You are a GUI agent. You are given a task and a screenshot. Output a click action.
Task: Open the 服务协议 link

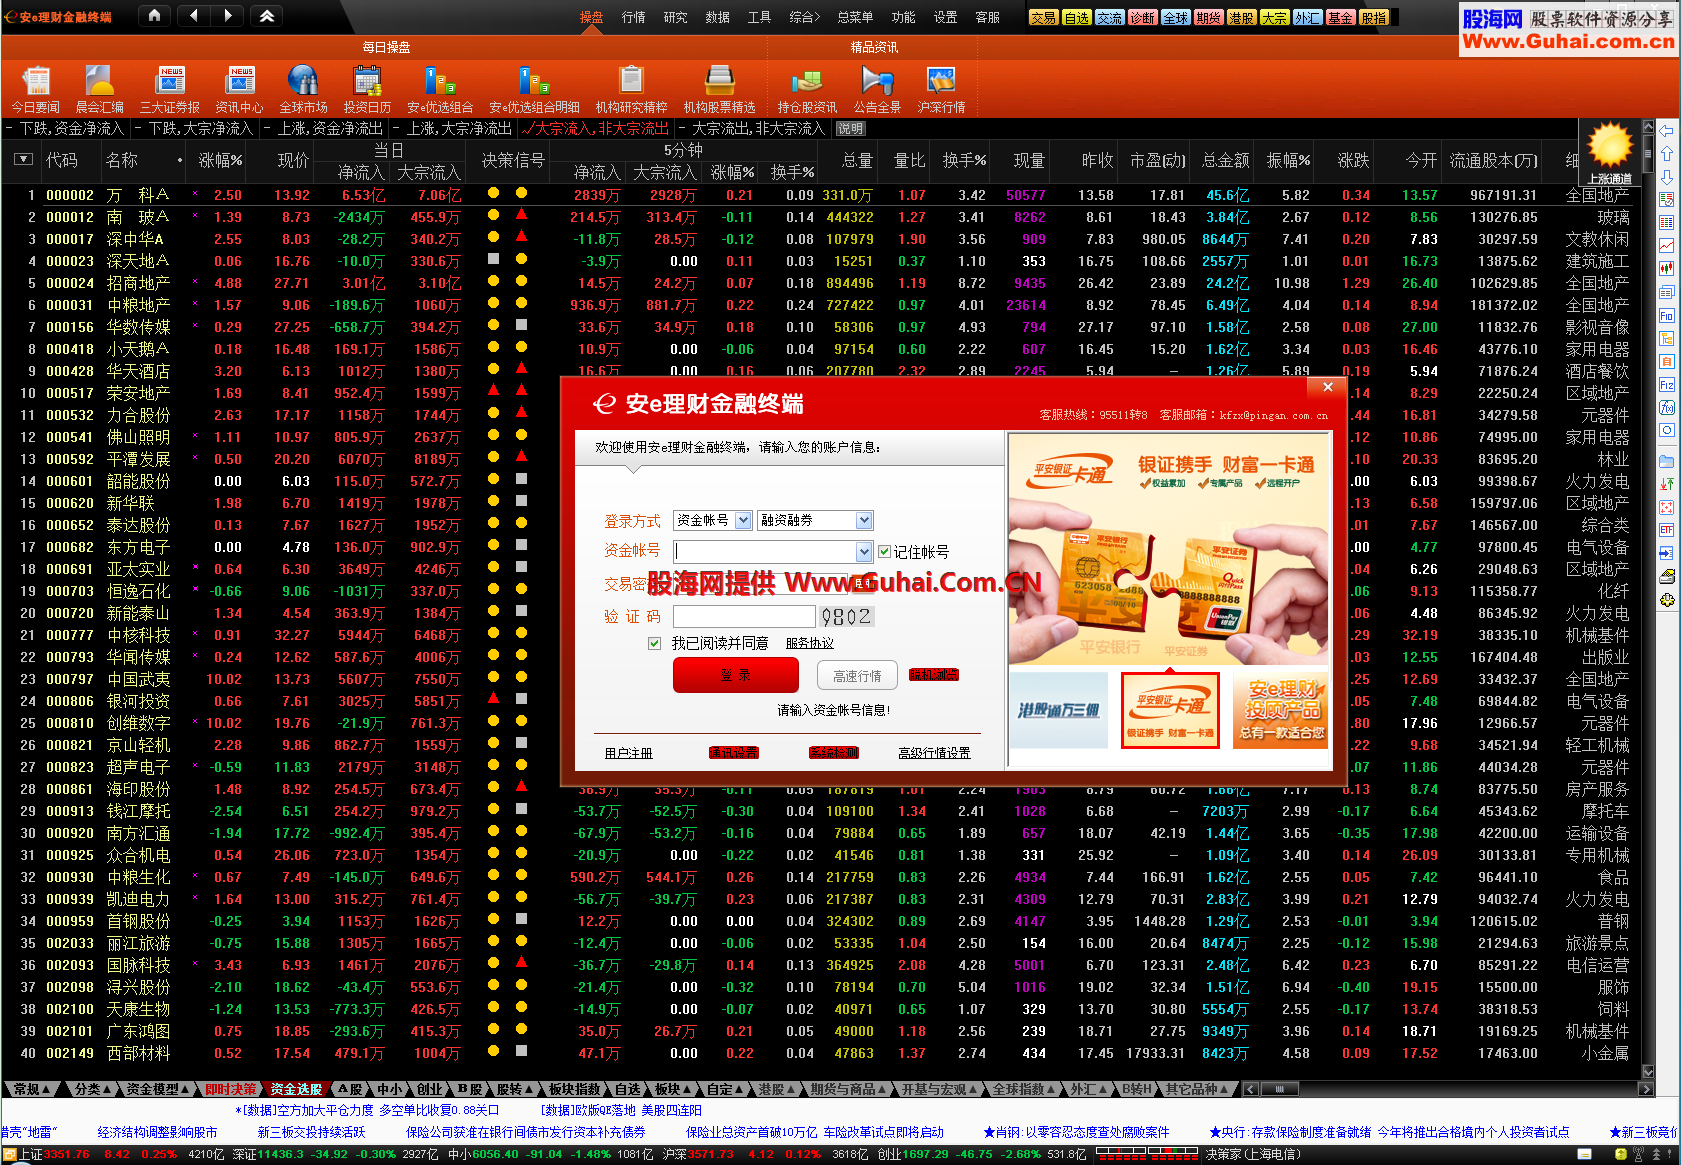pos(810,643)
